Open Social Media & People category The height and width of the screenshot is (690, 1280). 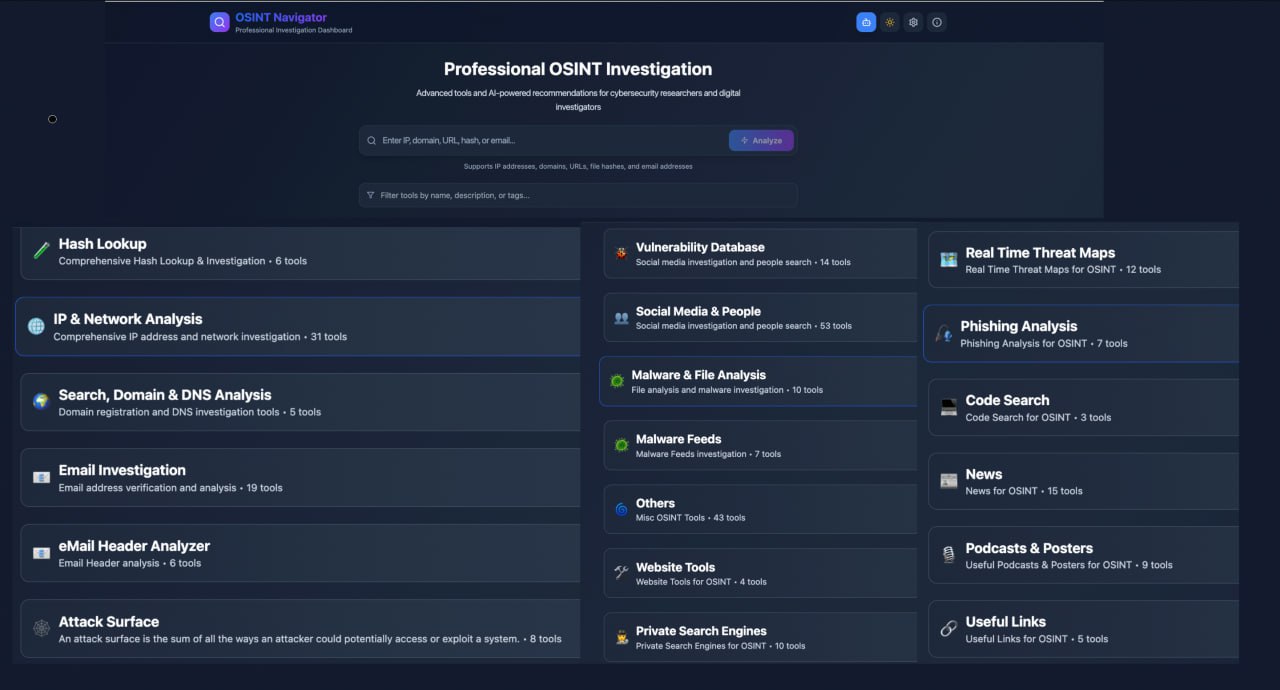coord(760,318)
